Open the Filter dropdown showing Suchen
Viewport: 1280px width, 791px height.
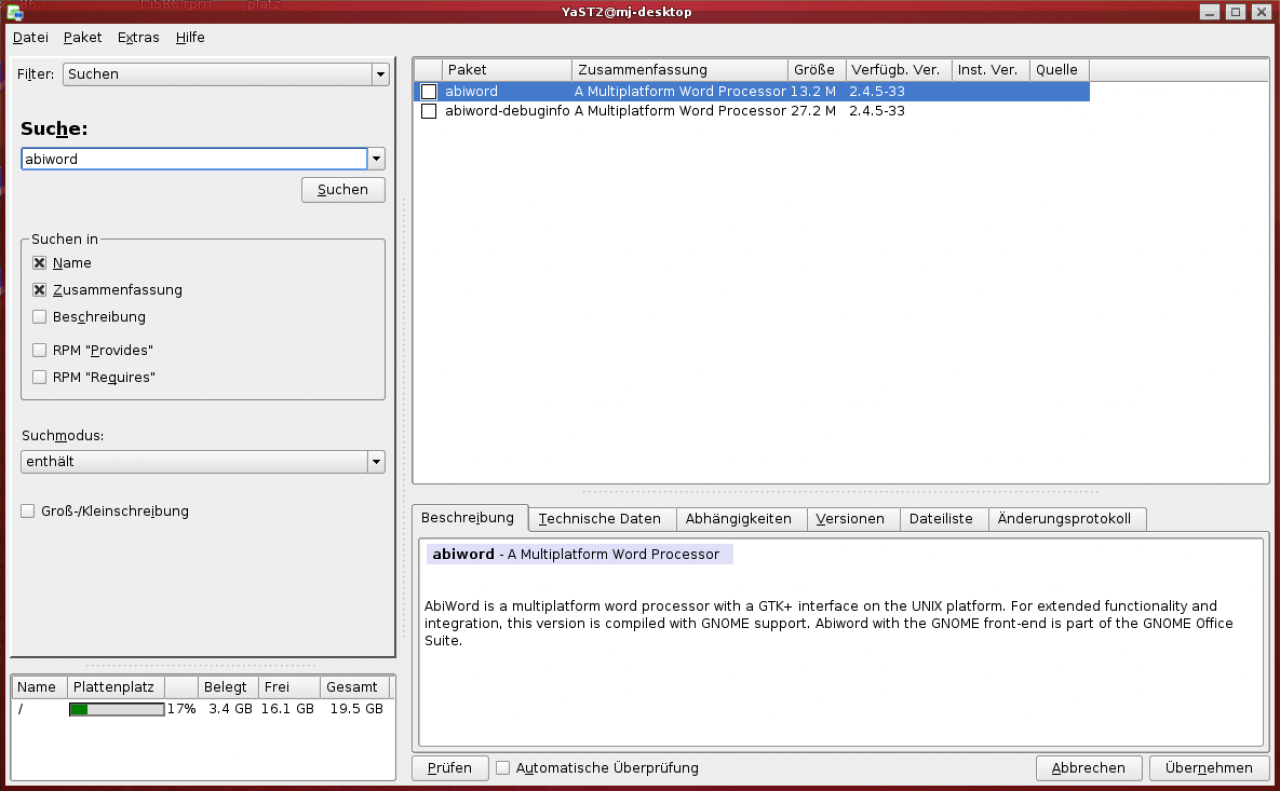pos(226,74)
